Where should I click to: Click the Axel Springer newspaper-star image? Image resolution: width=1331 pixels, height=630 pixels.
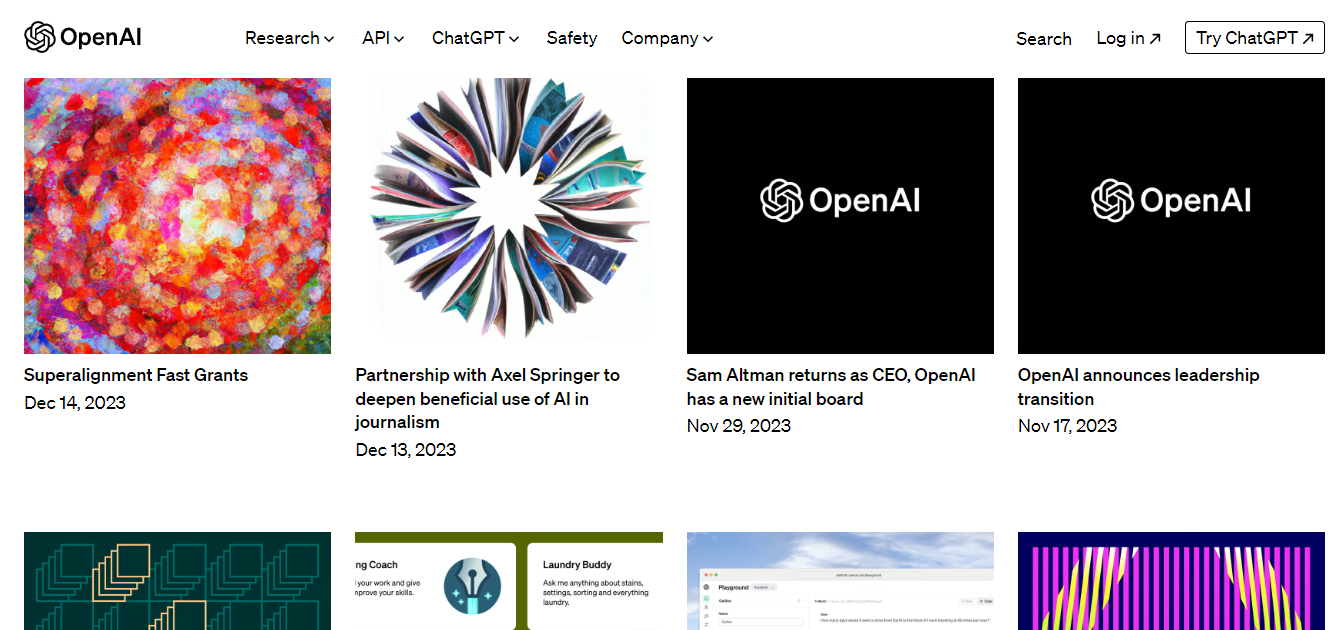pyautogui.click(x=508, y=216)
